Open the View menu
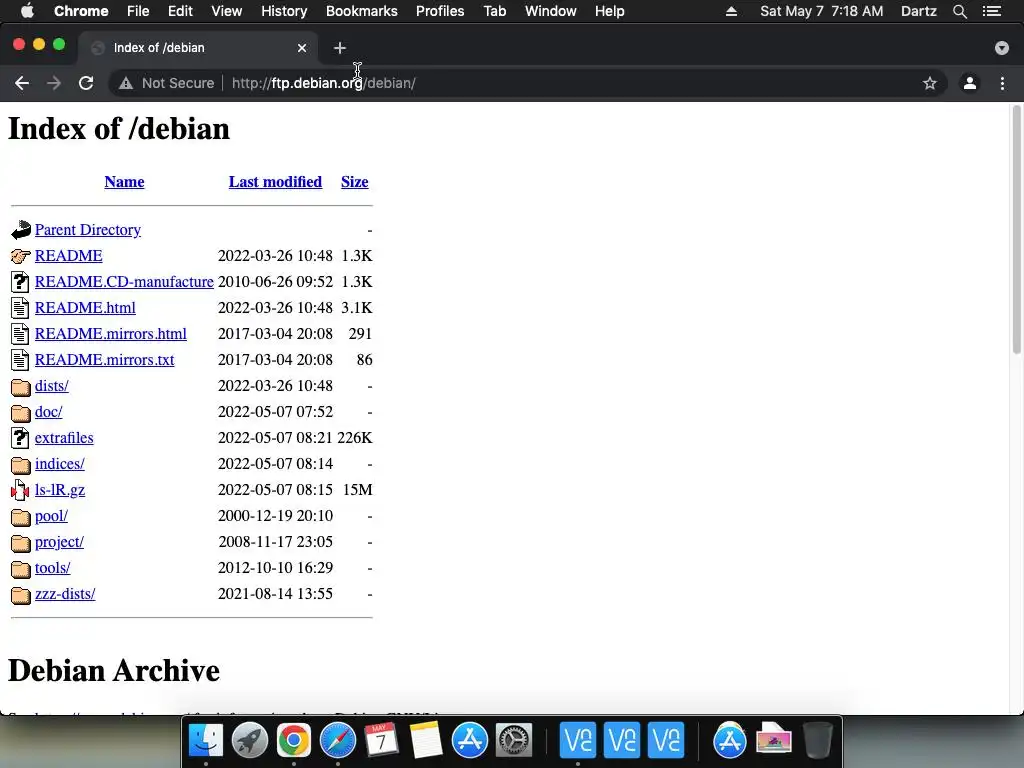 pyautogui.click(x=227, y=11)
